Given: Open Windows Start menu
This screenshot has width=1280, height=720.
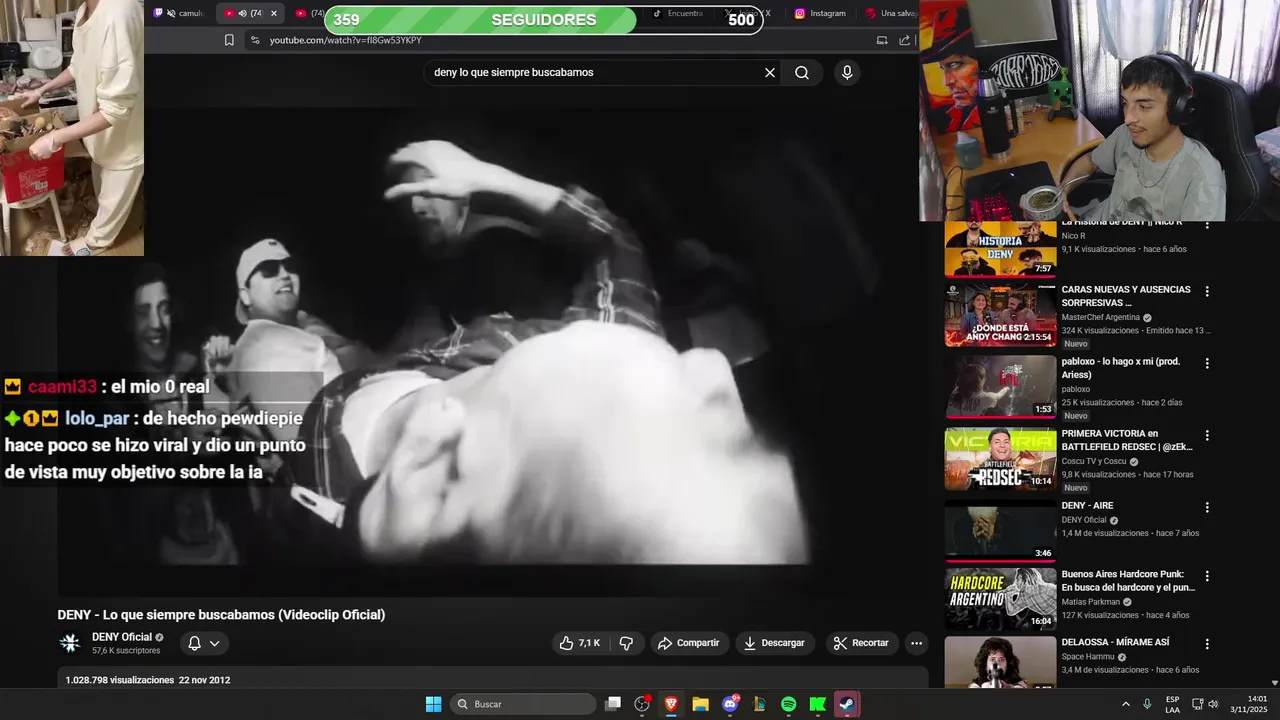Looking at the screenshot, I should [433, 704].
